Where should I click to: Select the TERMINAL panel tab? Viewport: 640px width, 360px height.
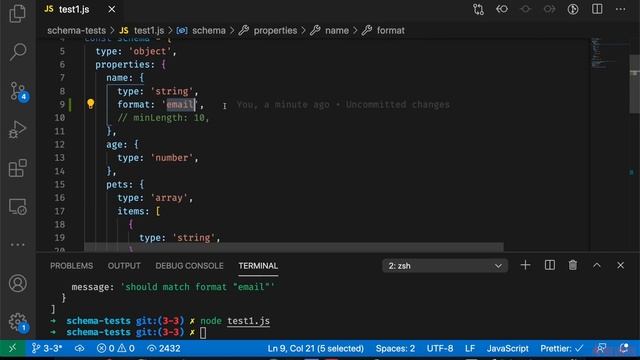coord(258,266)
